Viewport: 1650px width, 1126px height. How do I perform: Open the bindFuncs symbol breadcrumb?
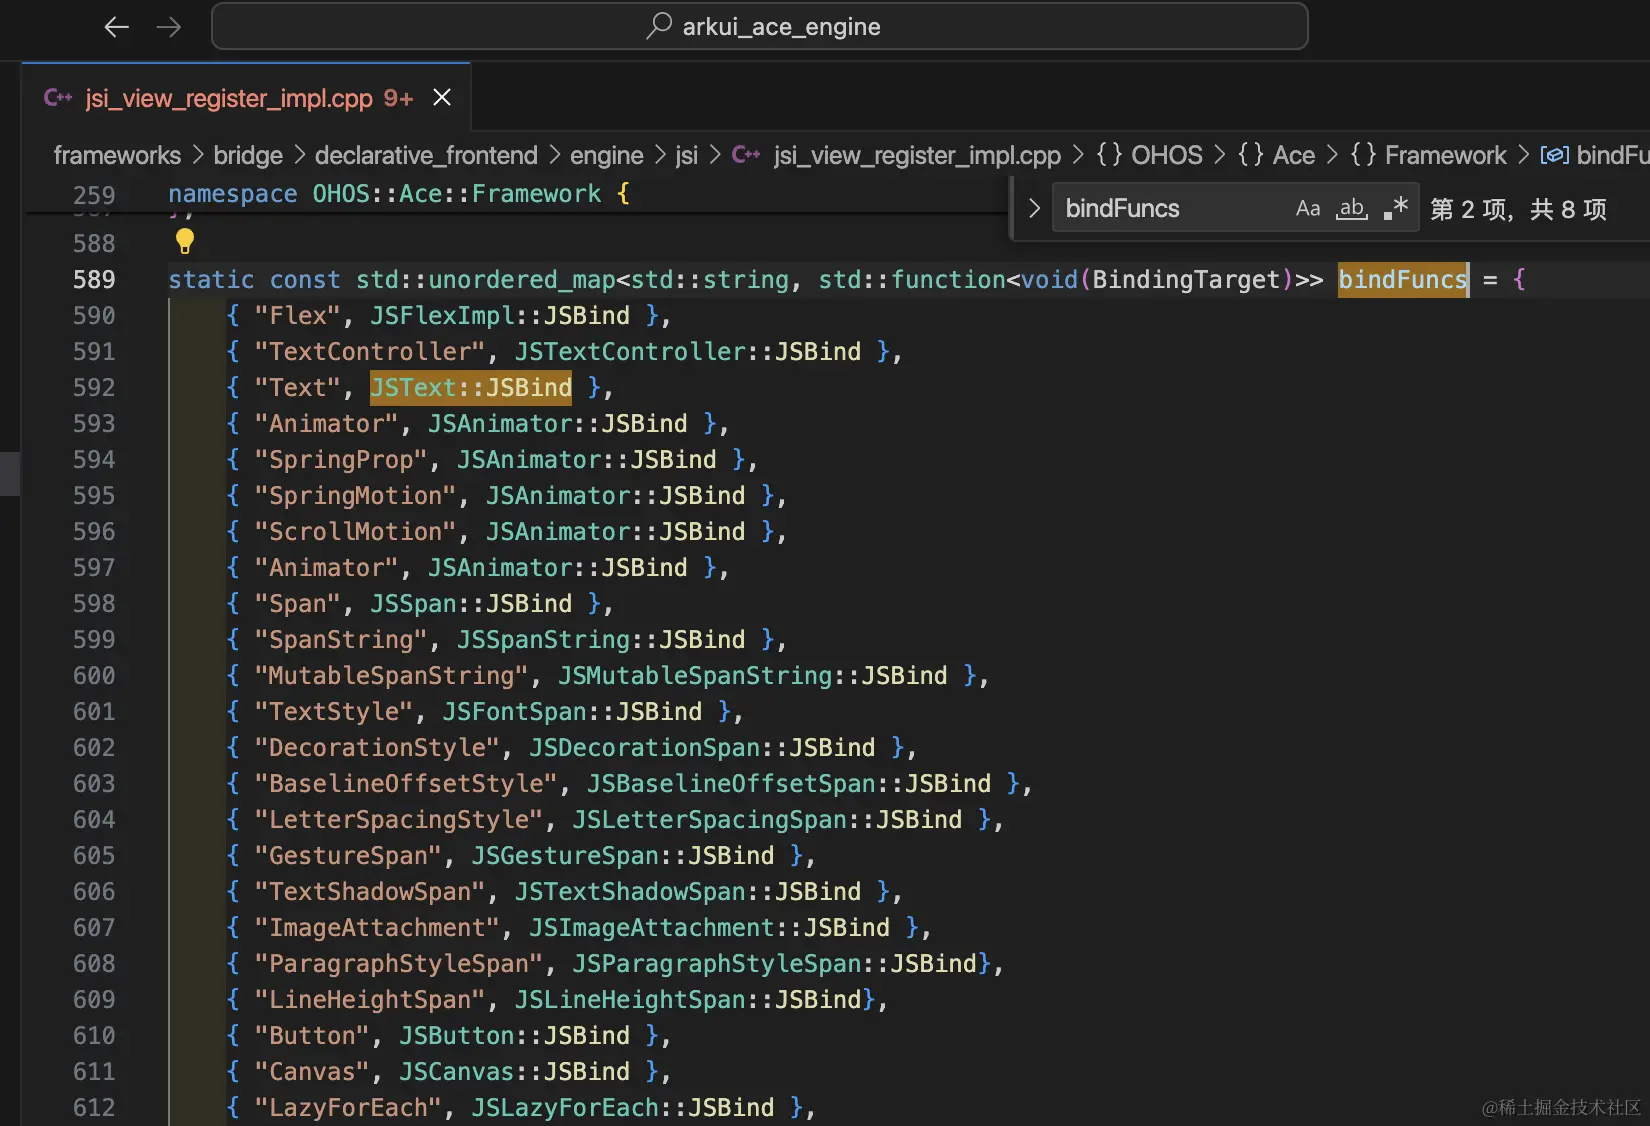click(1595, 155)
